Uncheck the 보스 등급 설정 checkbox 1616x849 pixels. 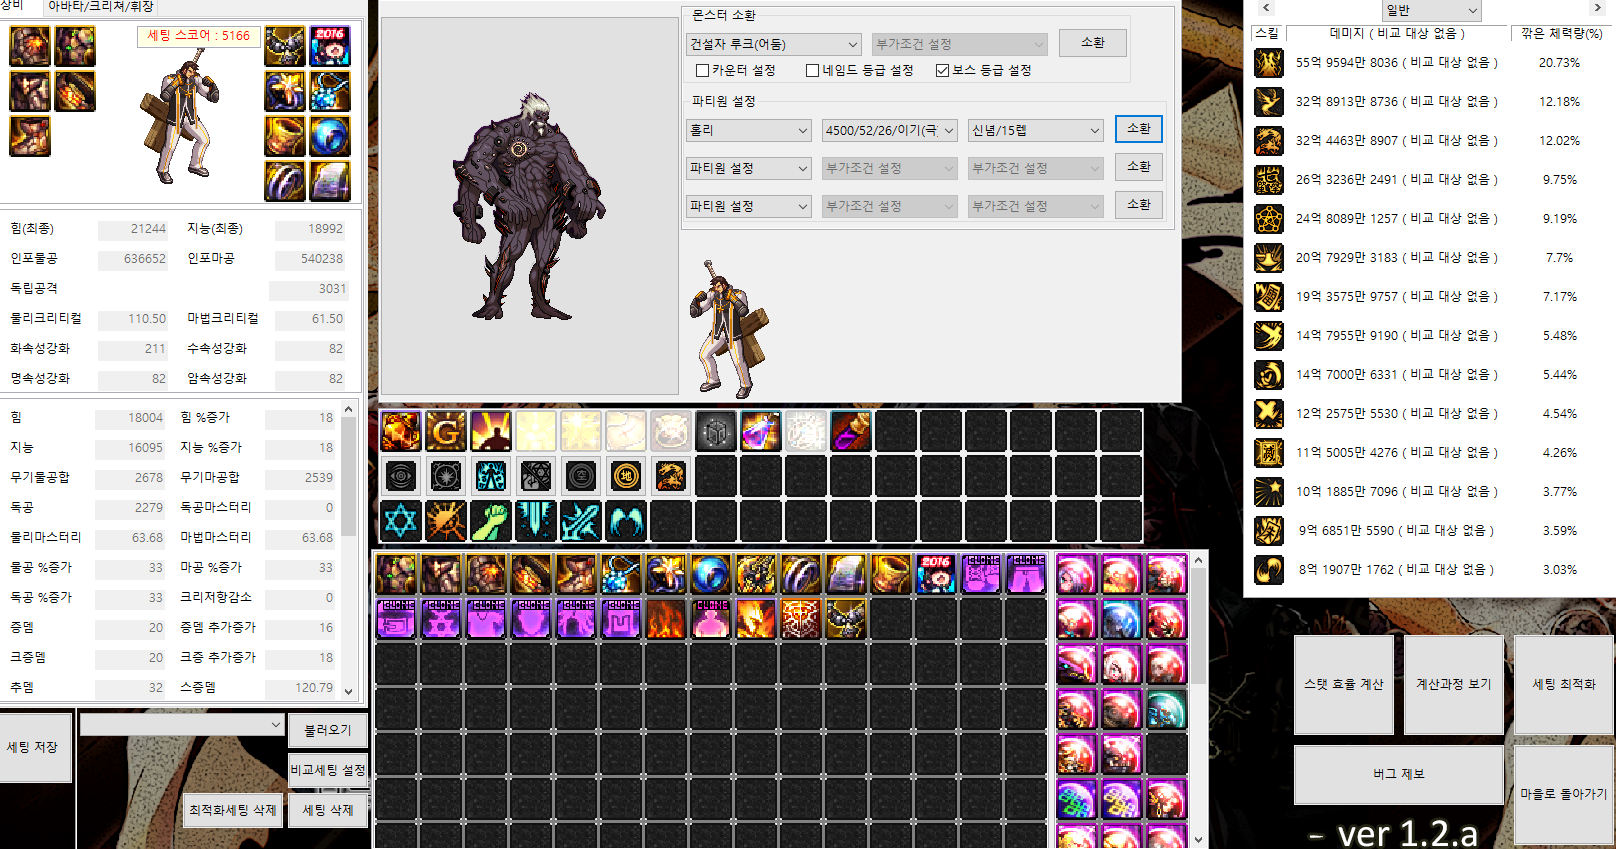pos(942,70)
